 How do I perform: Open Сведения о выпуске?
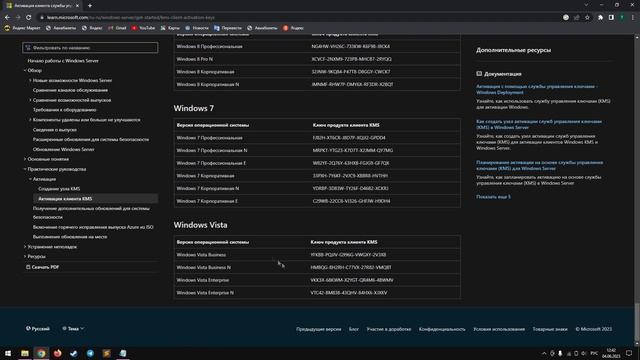coord(55,130)
